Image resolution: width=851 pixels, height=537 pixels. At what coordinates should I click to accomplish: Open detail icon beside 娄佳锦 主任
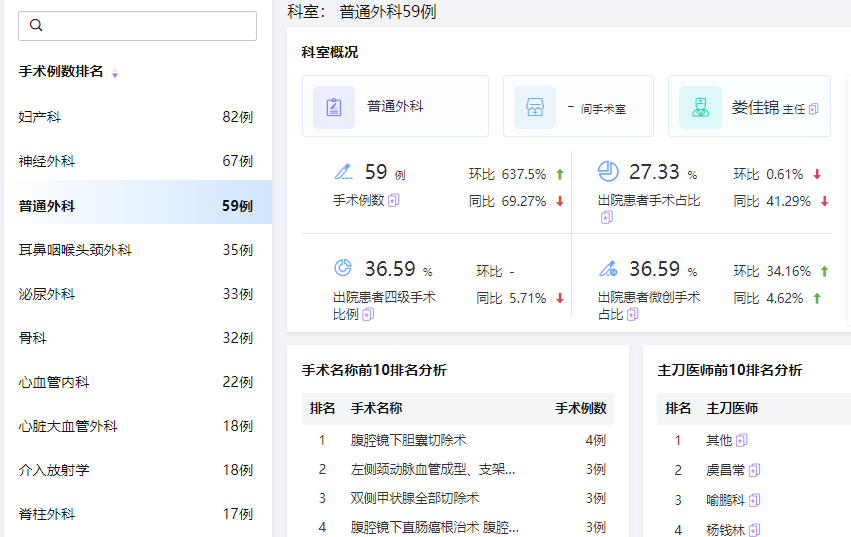click(x=813, y=109)
